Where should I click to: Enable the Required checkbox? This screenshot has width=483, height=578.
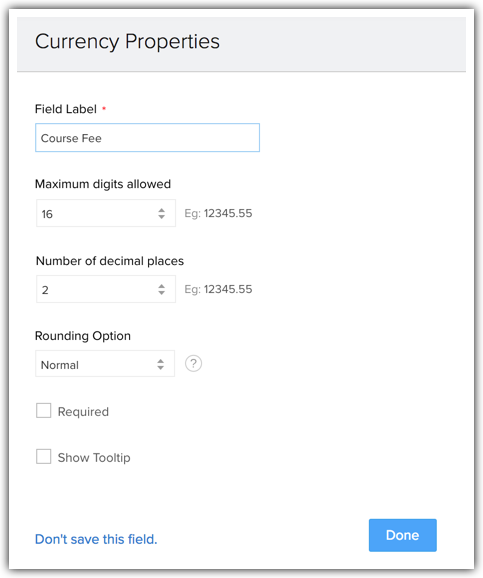click(x=44, y=410)
